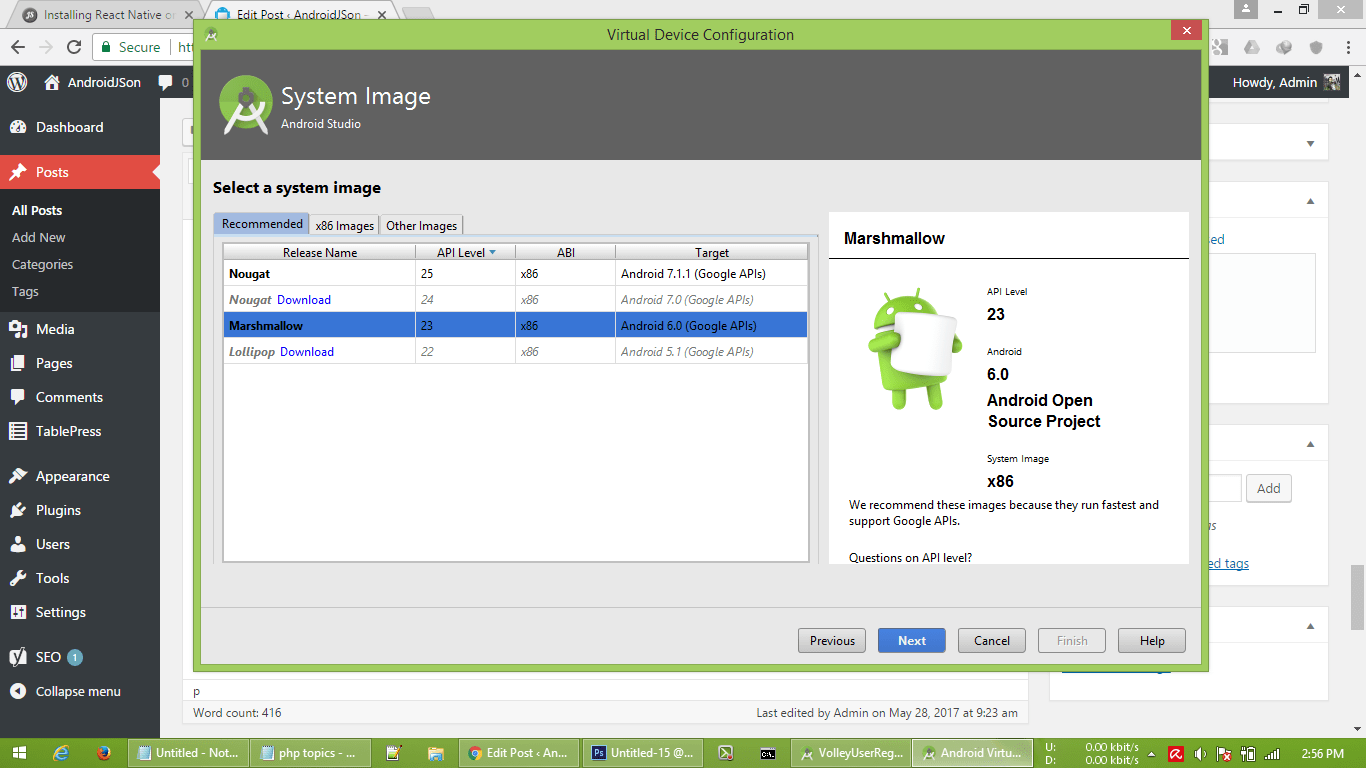This screenshot has width=1366, height=768.
Task: Launch Firefox from the taskbar
Action: click(104, 753)
